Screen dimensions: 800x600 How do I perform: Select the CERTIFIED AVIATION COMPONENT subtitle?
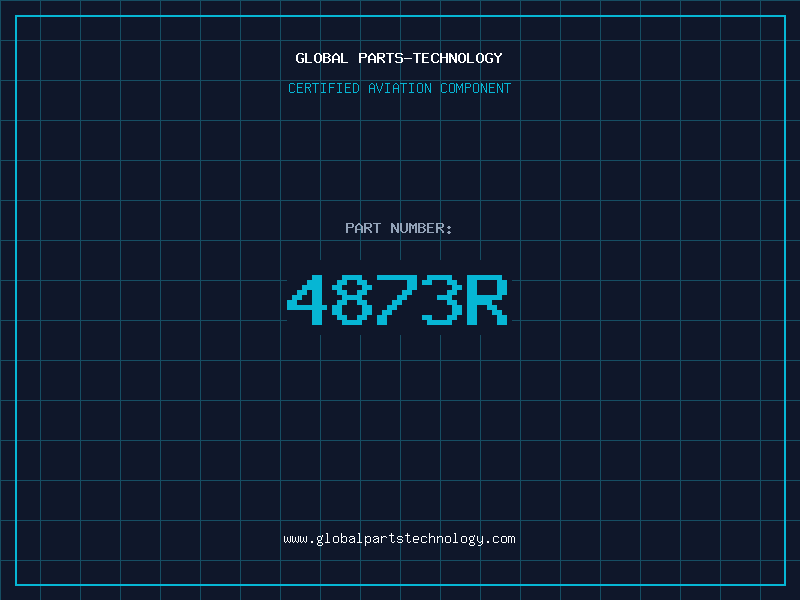(399, 88)
